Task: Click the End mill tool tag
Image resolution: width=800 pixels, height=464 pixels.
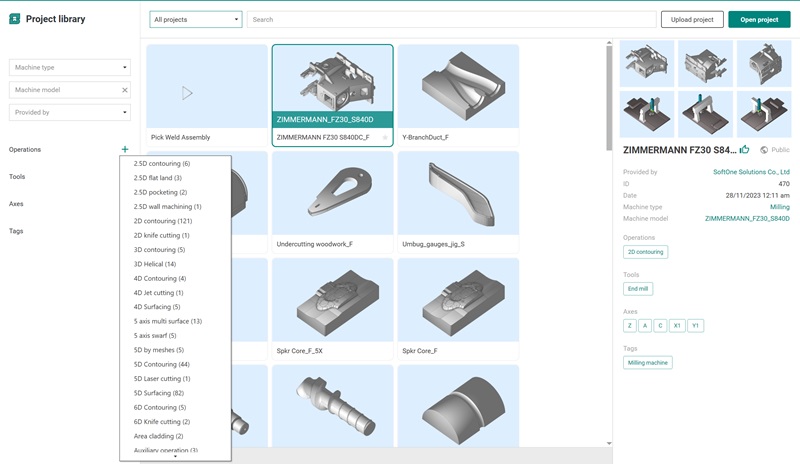Action: click(x=638, y=289)
